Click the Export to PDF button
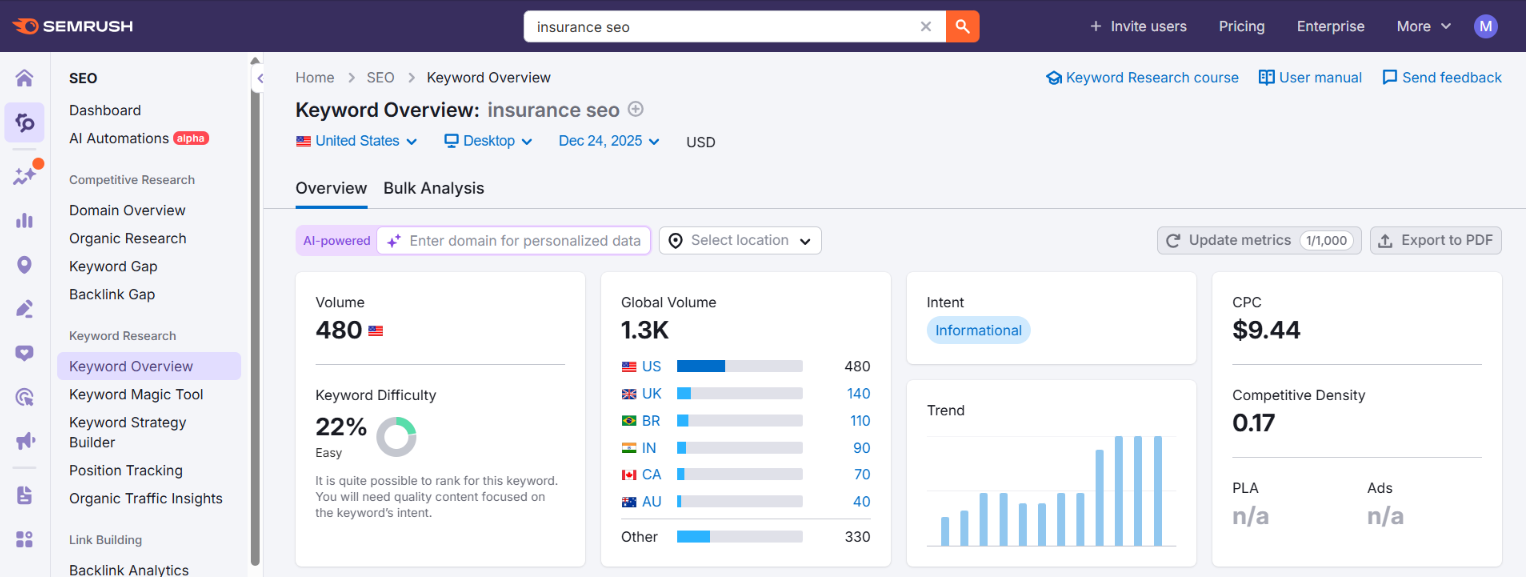 click(x=1435, y=240)
